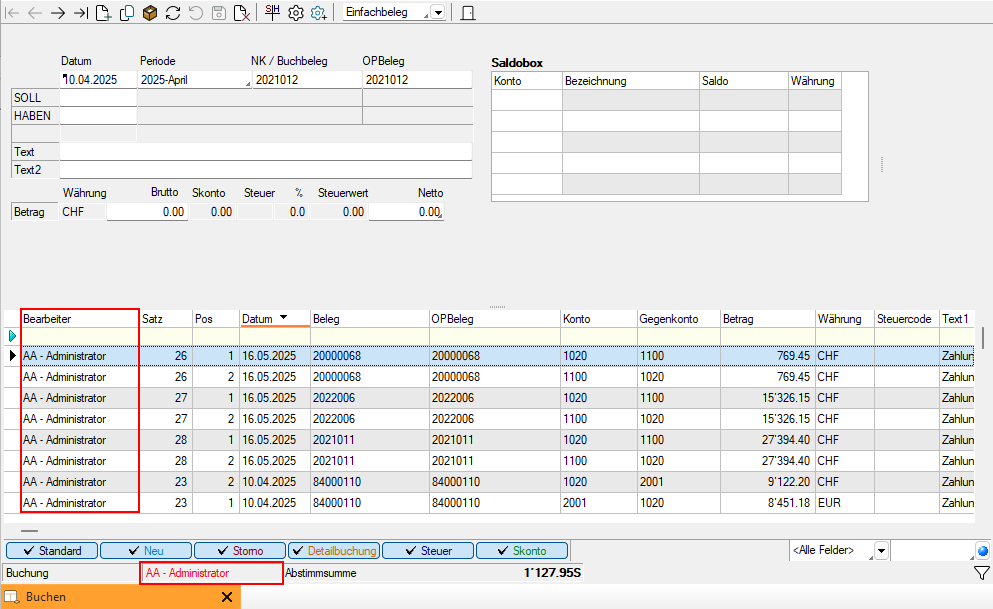Go to the first record arrow
Screen dimensions: 993x609
[12, 13]
